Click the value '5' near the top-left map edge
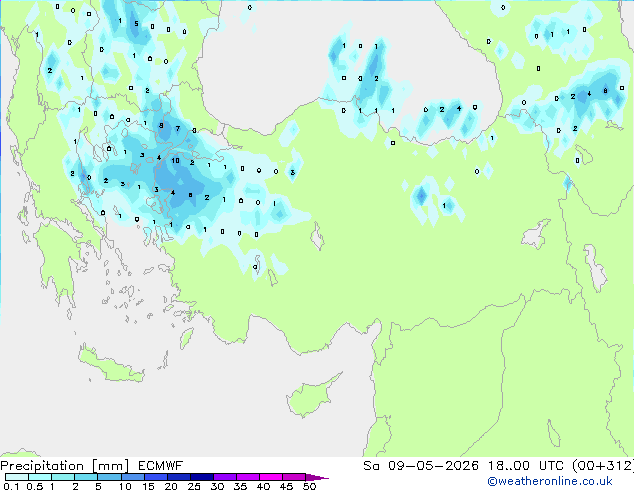Screen dimensions: 634x490 coord(136,23)
